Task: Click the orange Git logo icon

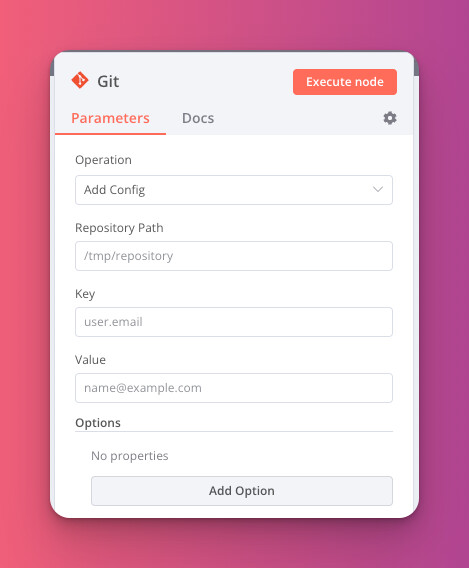Action: (80, 80)
